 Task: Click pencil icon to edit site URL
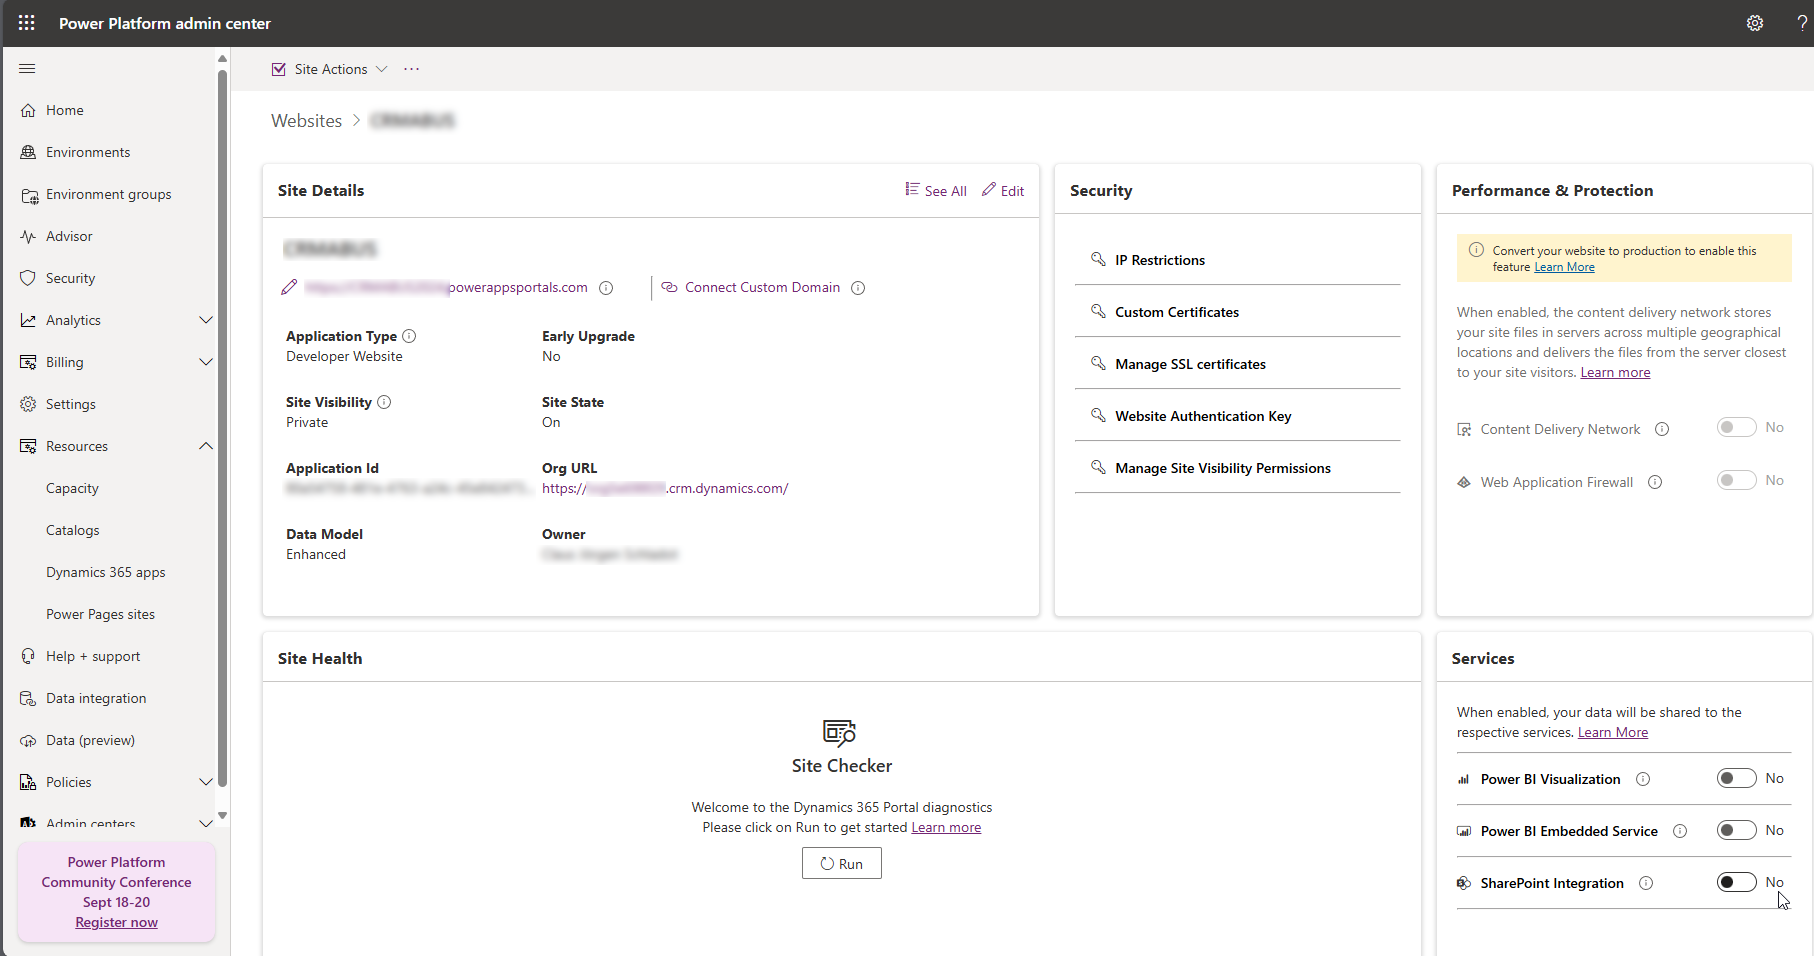(289, 288)
